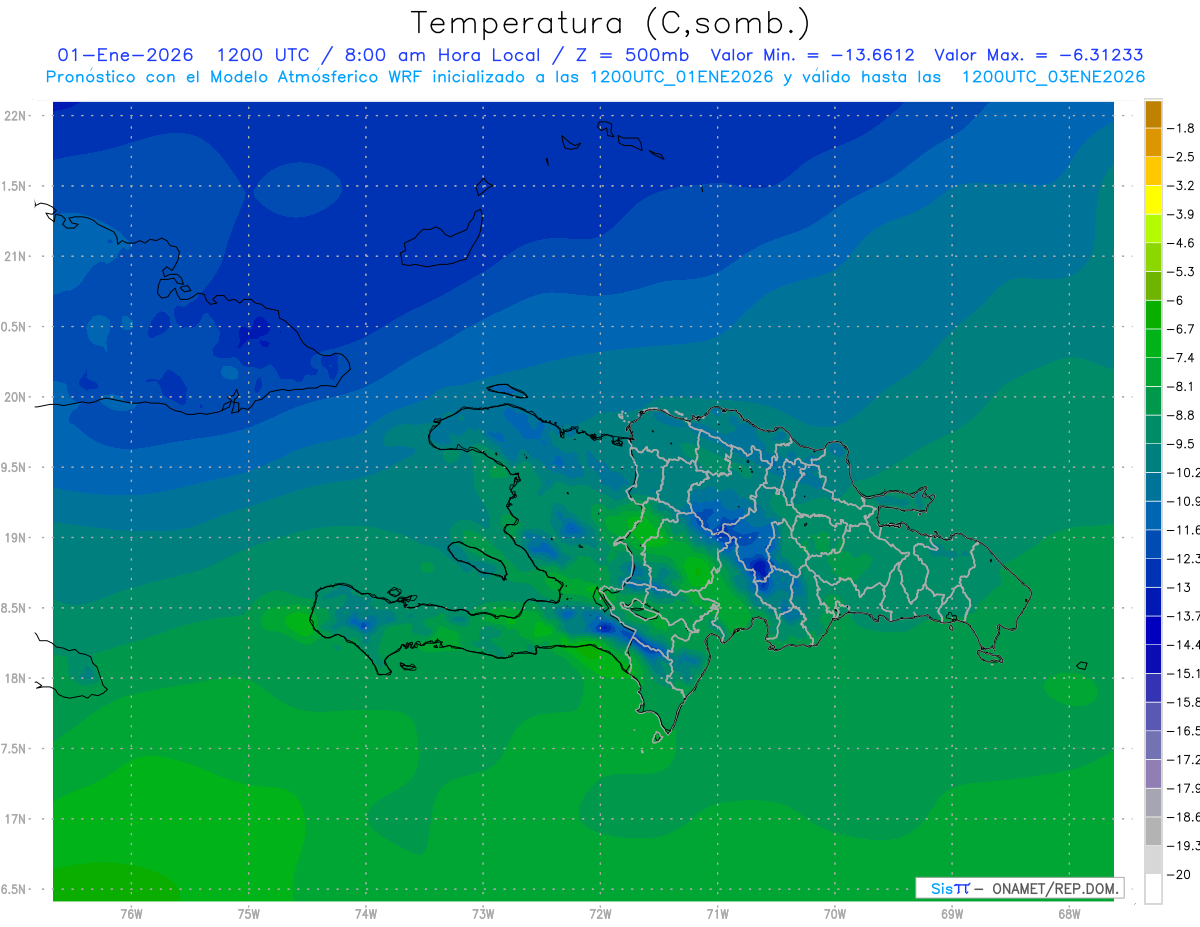Click "8:00 am Hora Local" text
Screen dimensions: 1200x927
pyautogui.click(x=443, y=55)
